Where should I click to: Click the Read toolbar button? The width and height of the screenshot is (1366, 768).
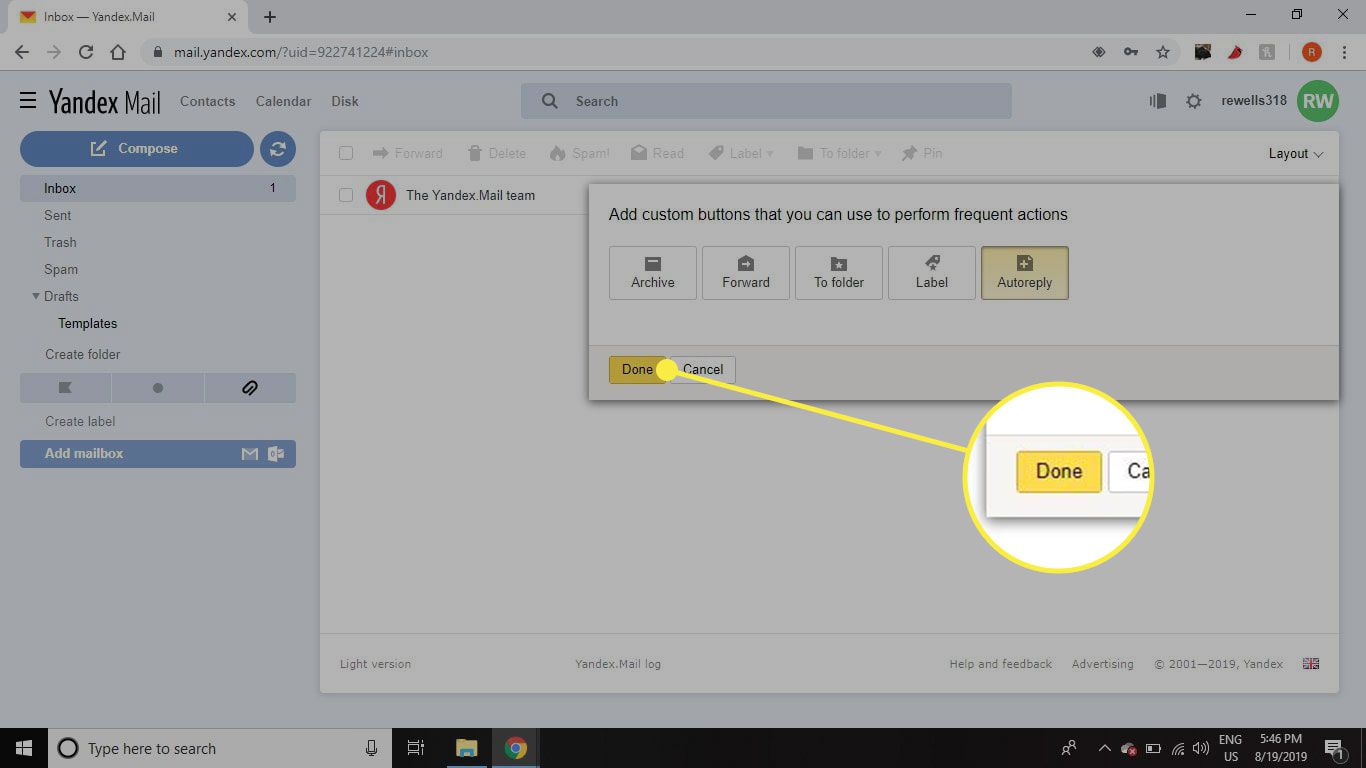657,153
